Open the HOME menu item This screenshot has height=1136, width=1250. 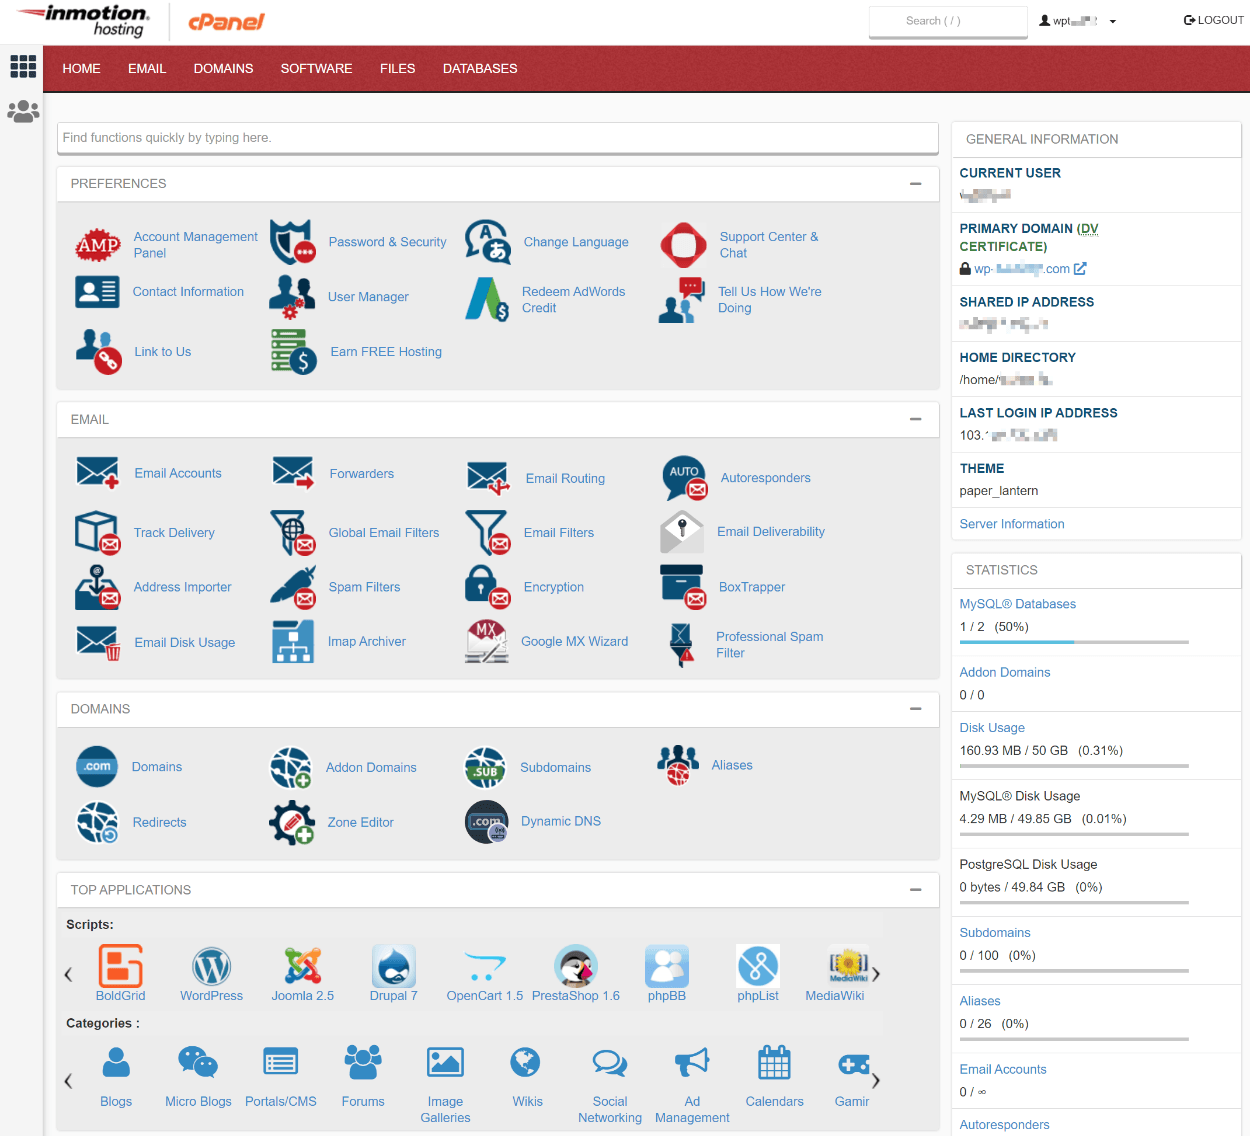click(81, 69)
